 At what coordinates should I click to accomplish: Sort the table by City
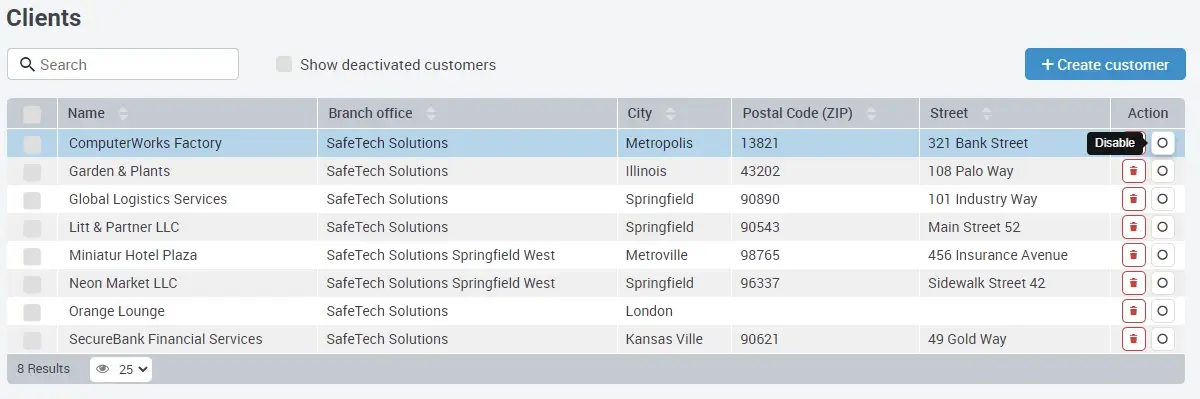(670, 113)
